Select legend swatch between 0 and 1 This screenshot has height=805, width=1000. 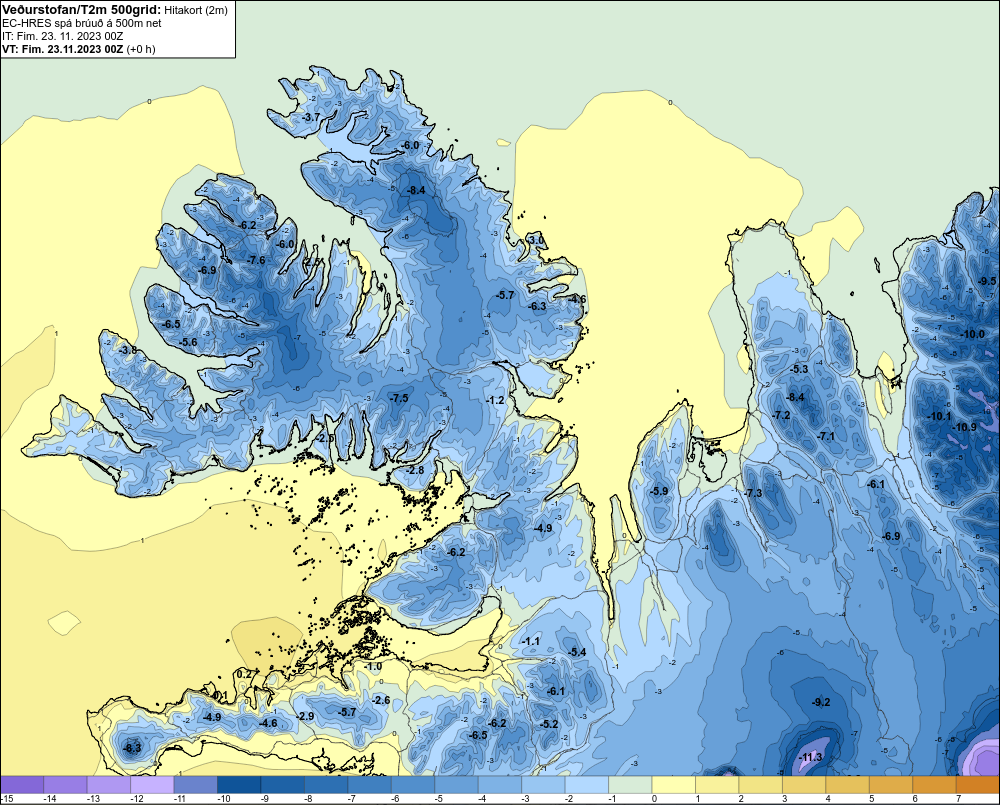[673, 785]
